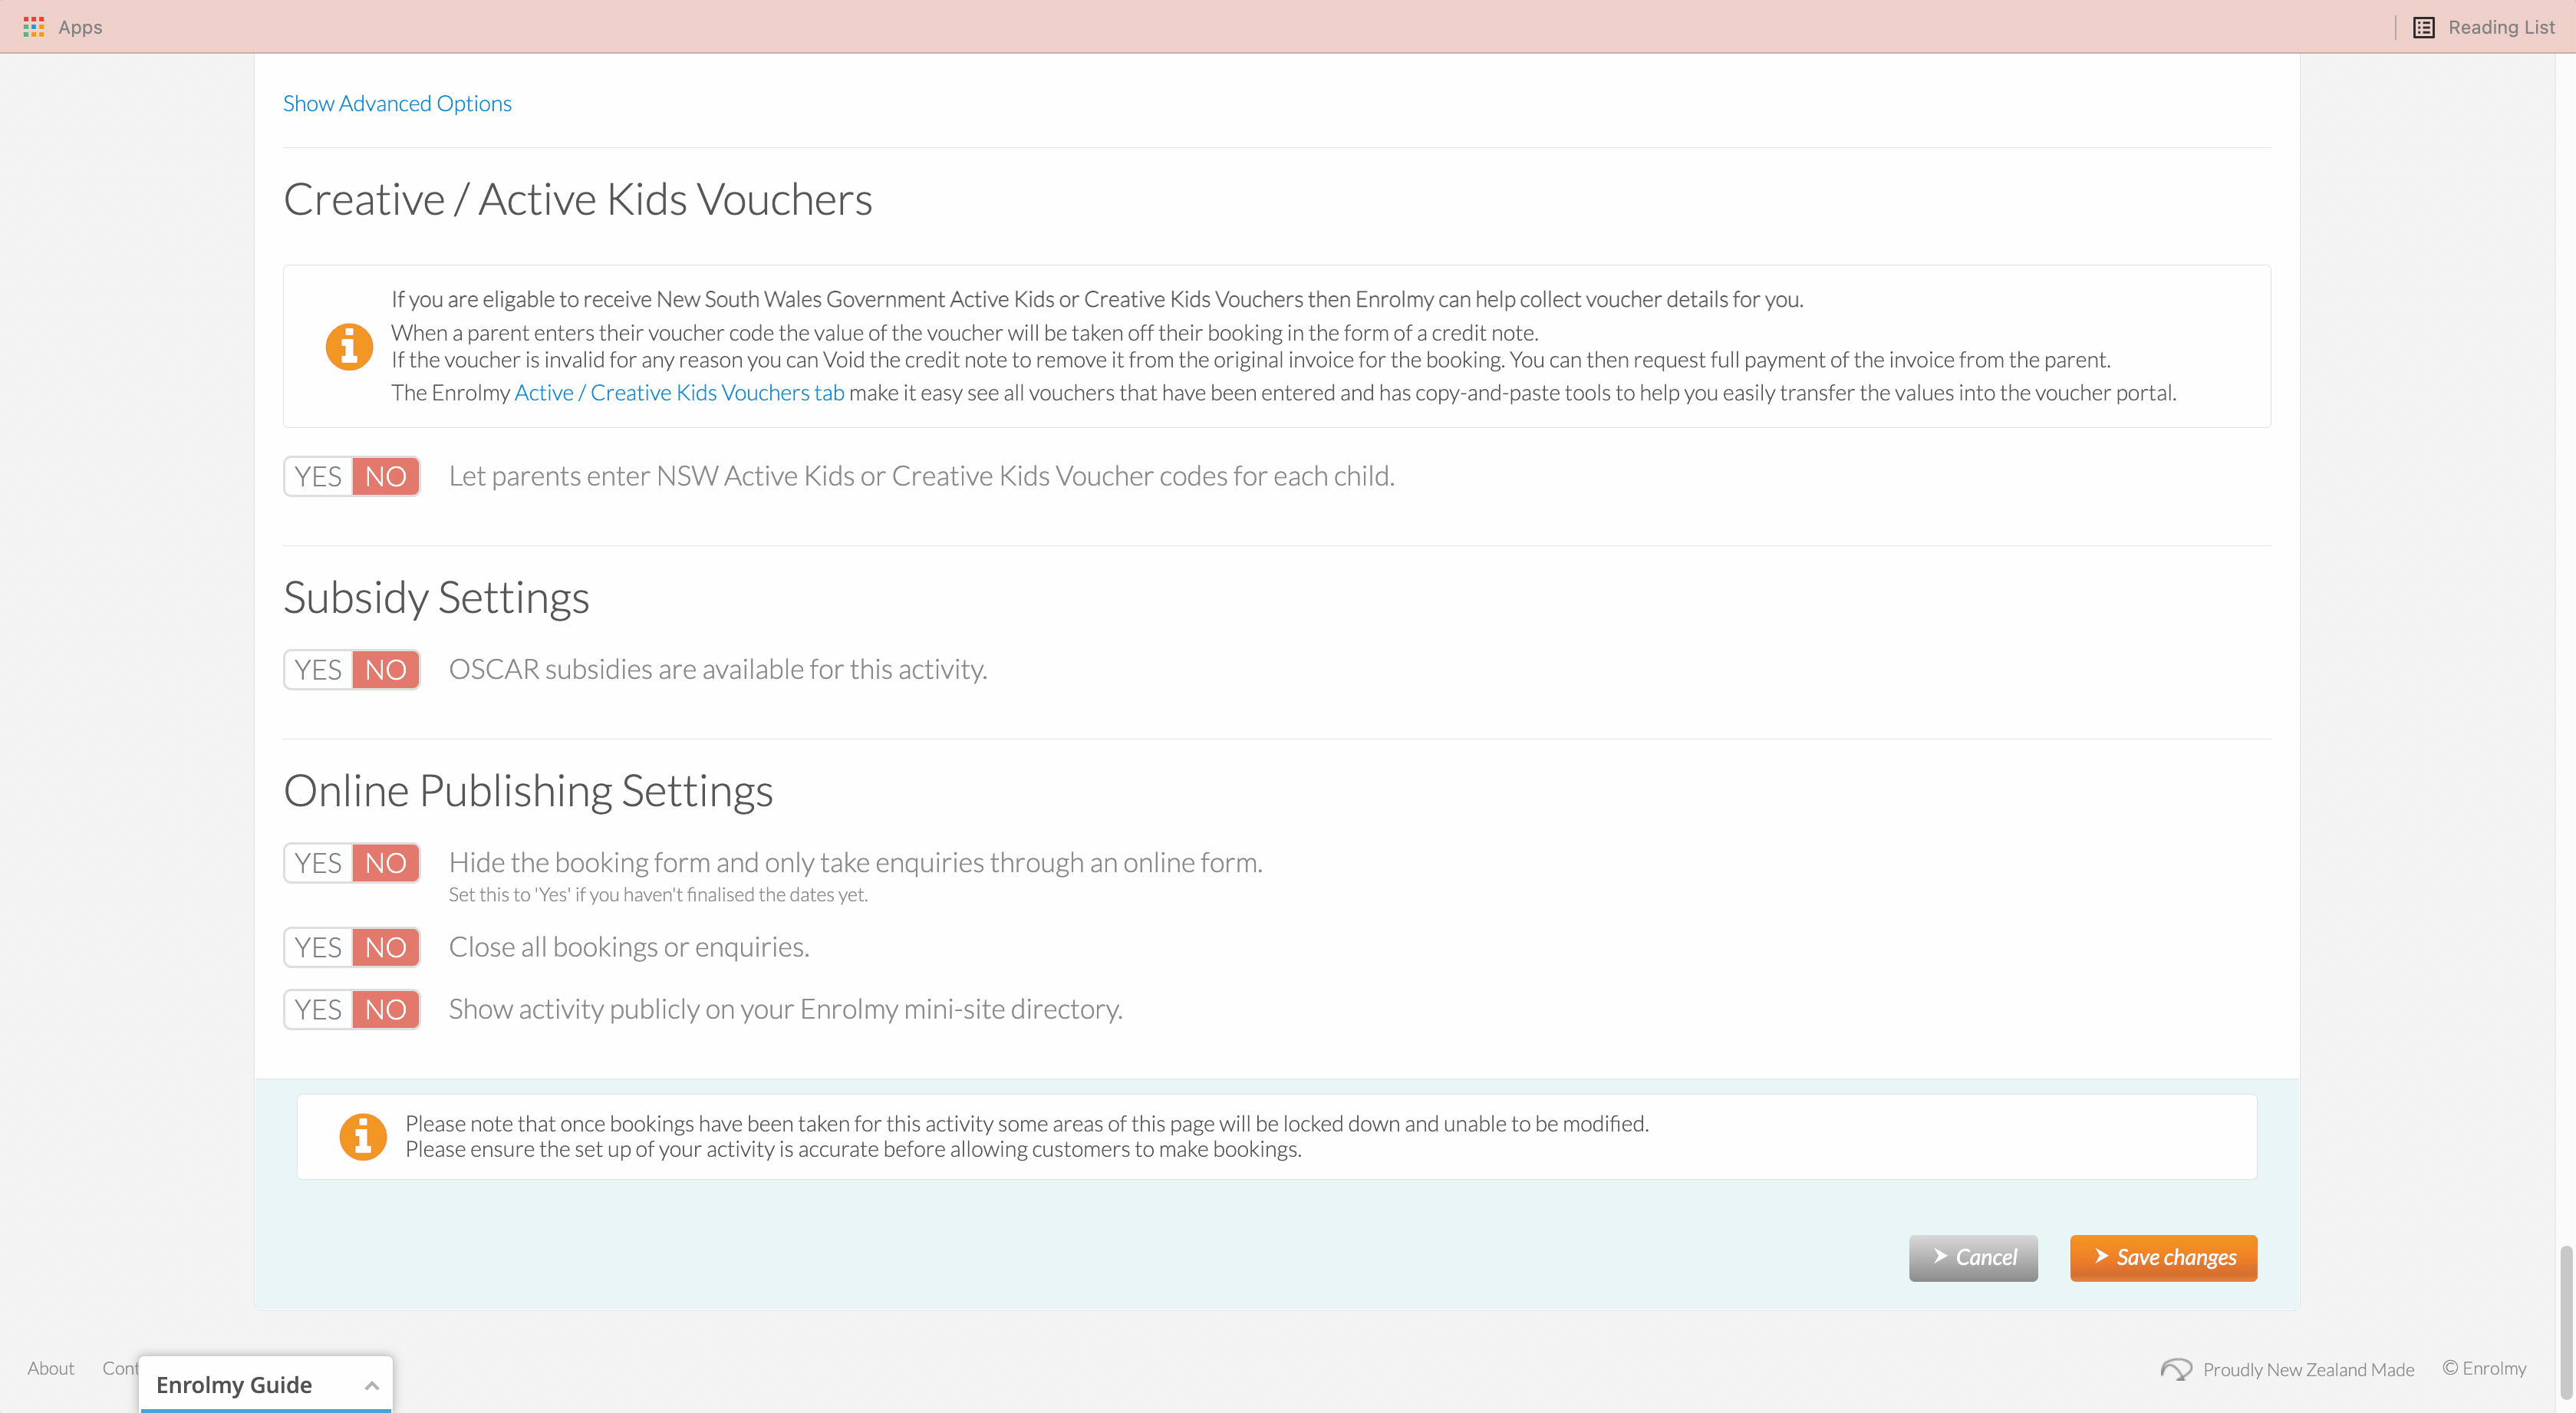The width and height of the screenshot is (2576, 1413).
Task: Open the Apps grid icon
Action: click(x=33, y=27)
